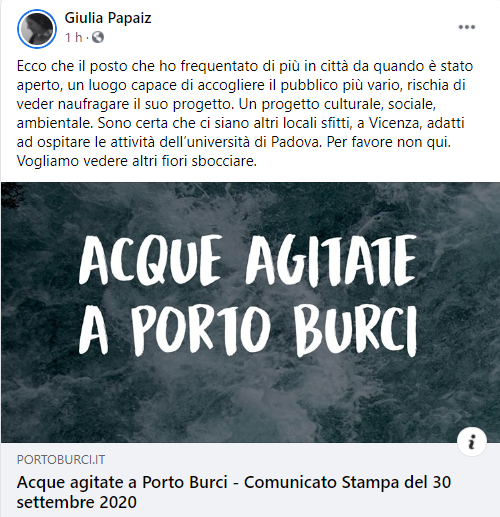The width and height of the screenshot is (500, 517).
Task: Open the stormy water preview image
Action: pos(250,312)
